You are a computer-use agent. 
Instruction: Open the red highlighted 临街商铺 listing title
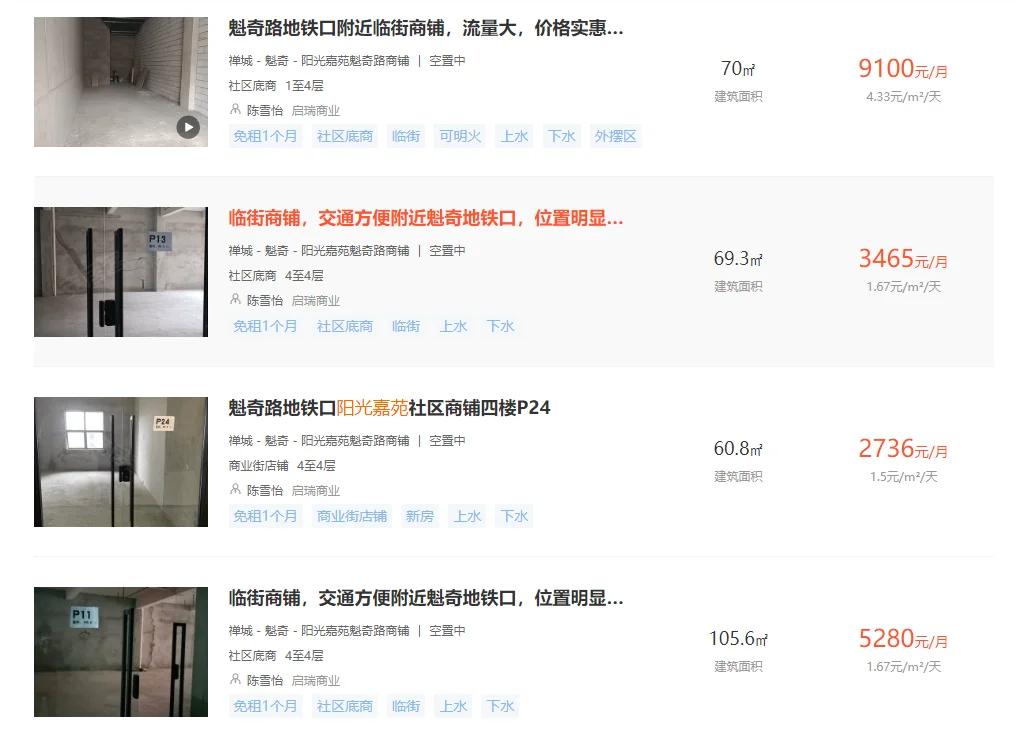pyautogui.click(x=426, y=218)
